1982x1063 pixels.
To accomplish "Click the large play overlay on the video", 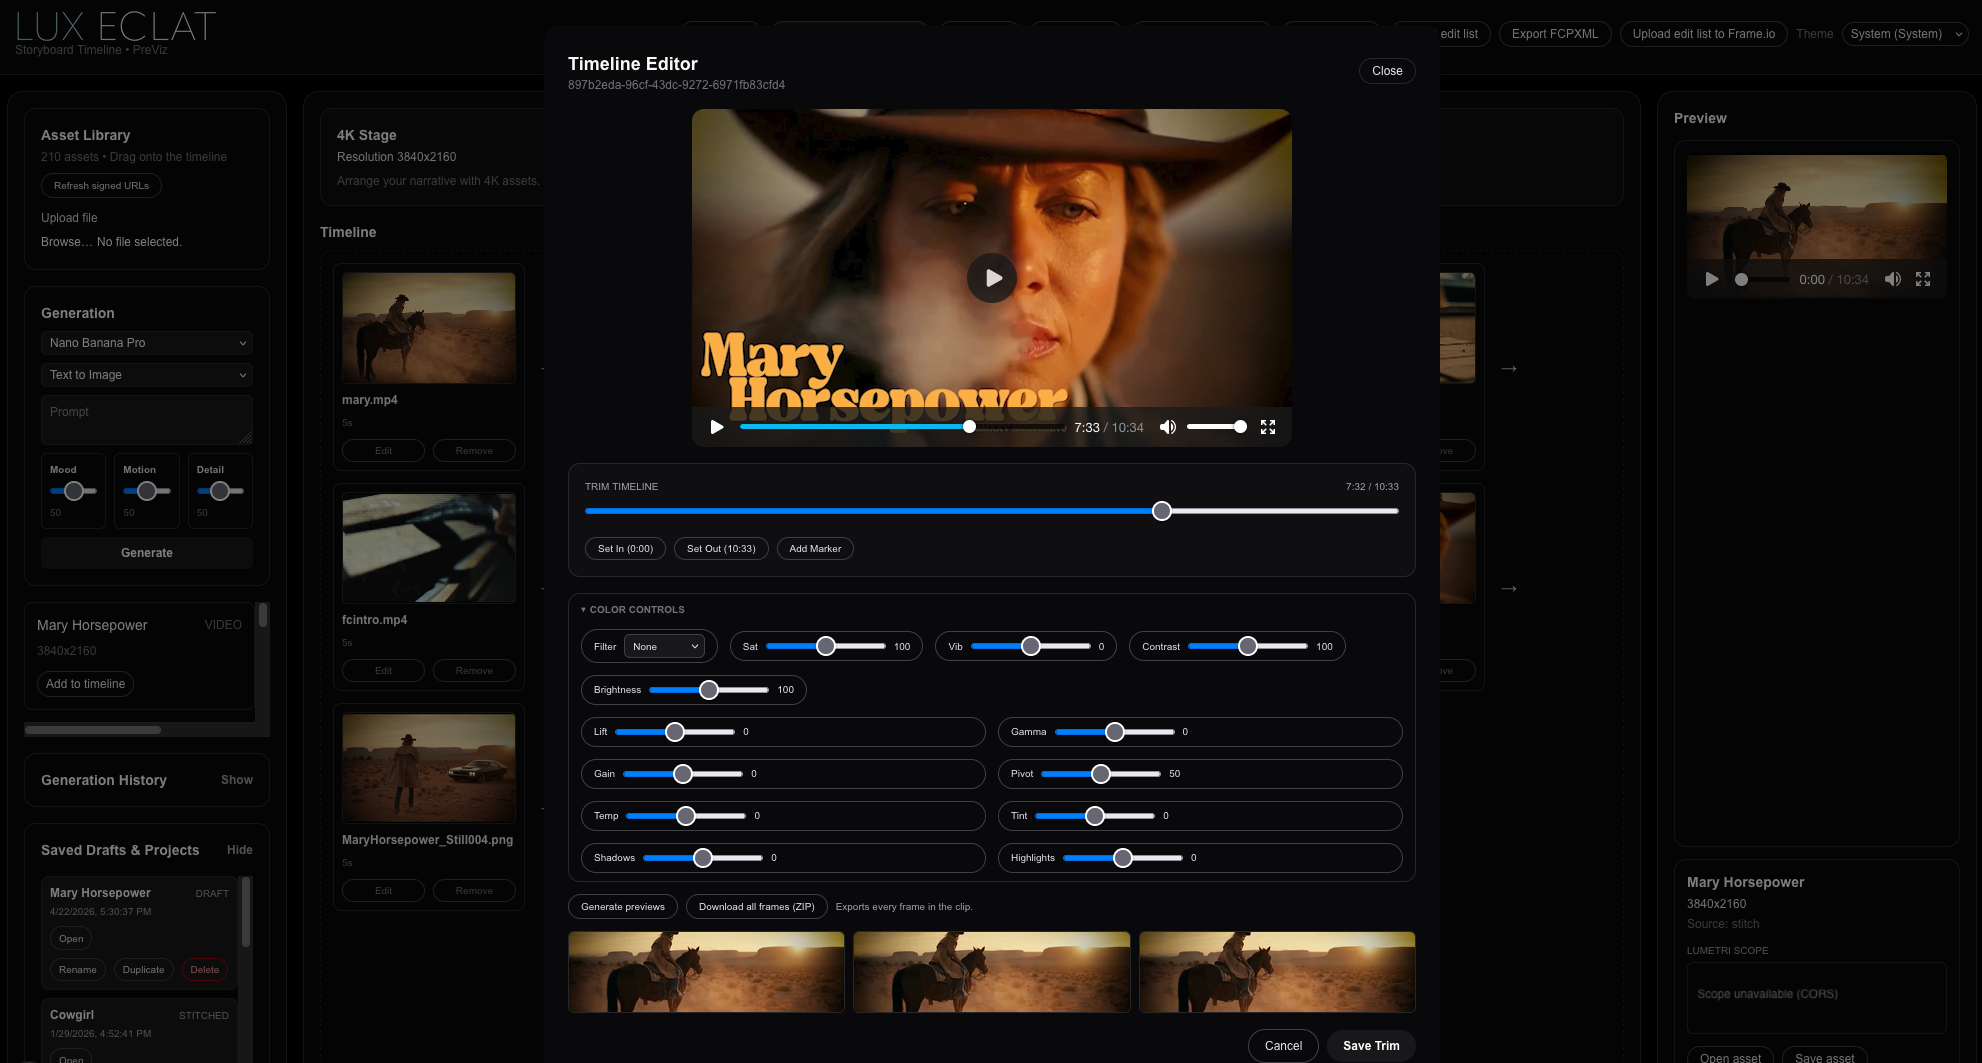I will 991,278.
